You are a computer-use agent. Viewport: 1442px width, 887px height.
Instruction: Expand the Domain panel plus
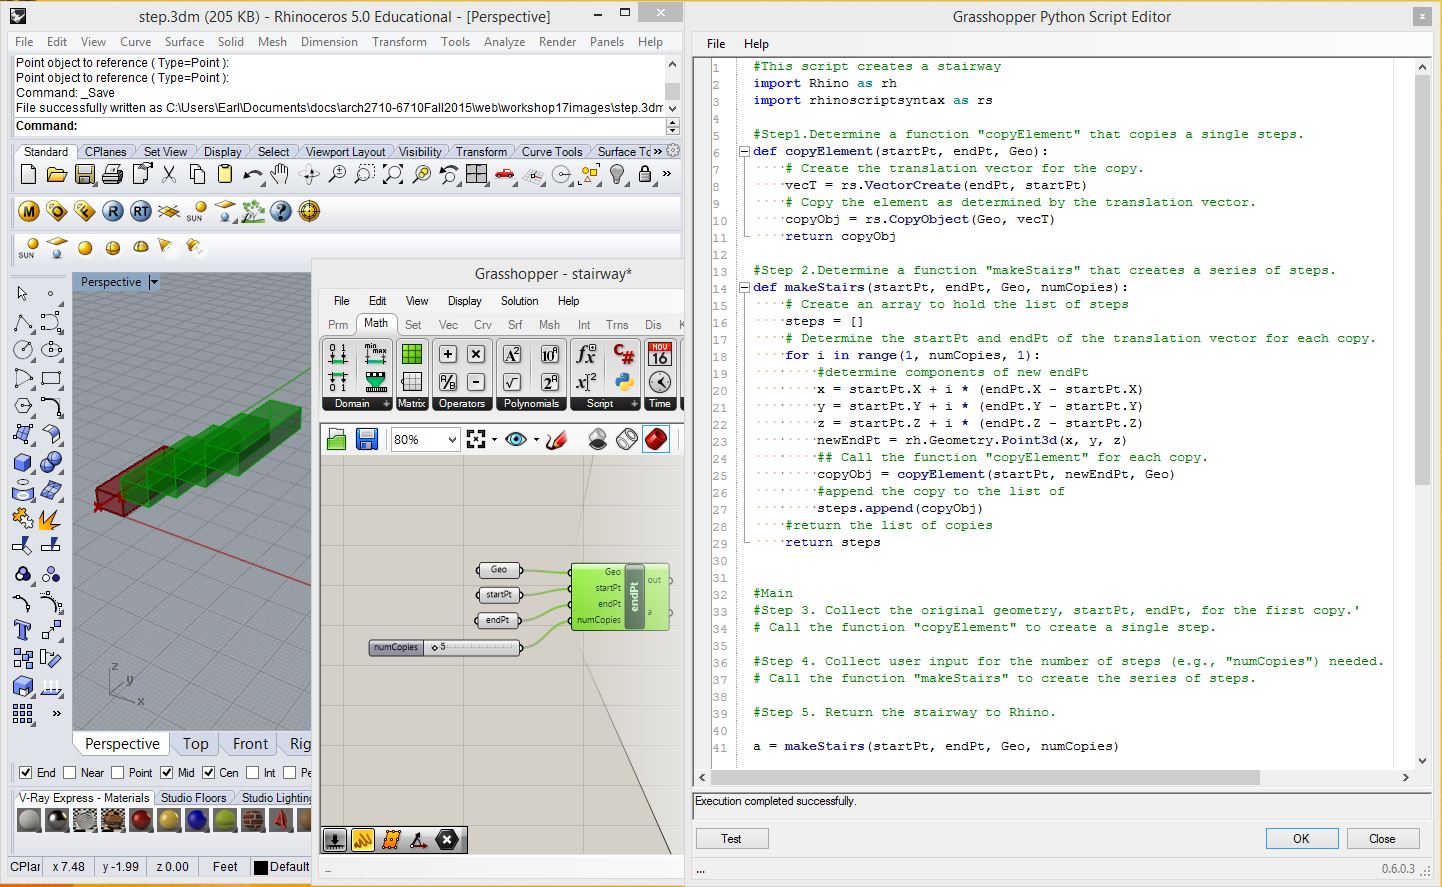pyautogui.click(x=385, y=404)
